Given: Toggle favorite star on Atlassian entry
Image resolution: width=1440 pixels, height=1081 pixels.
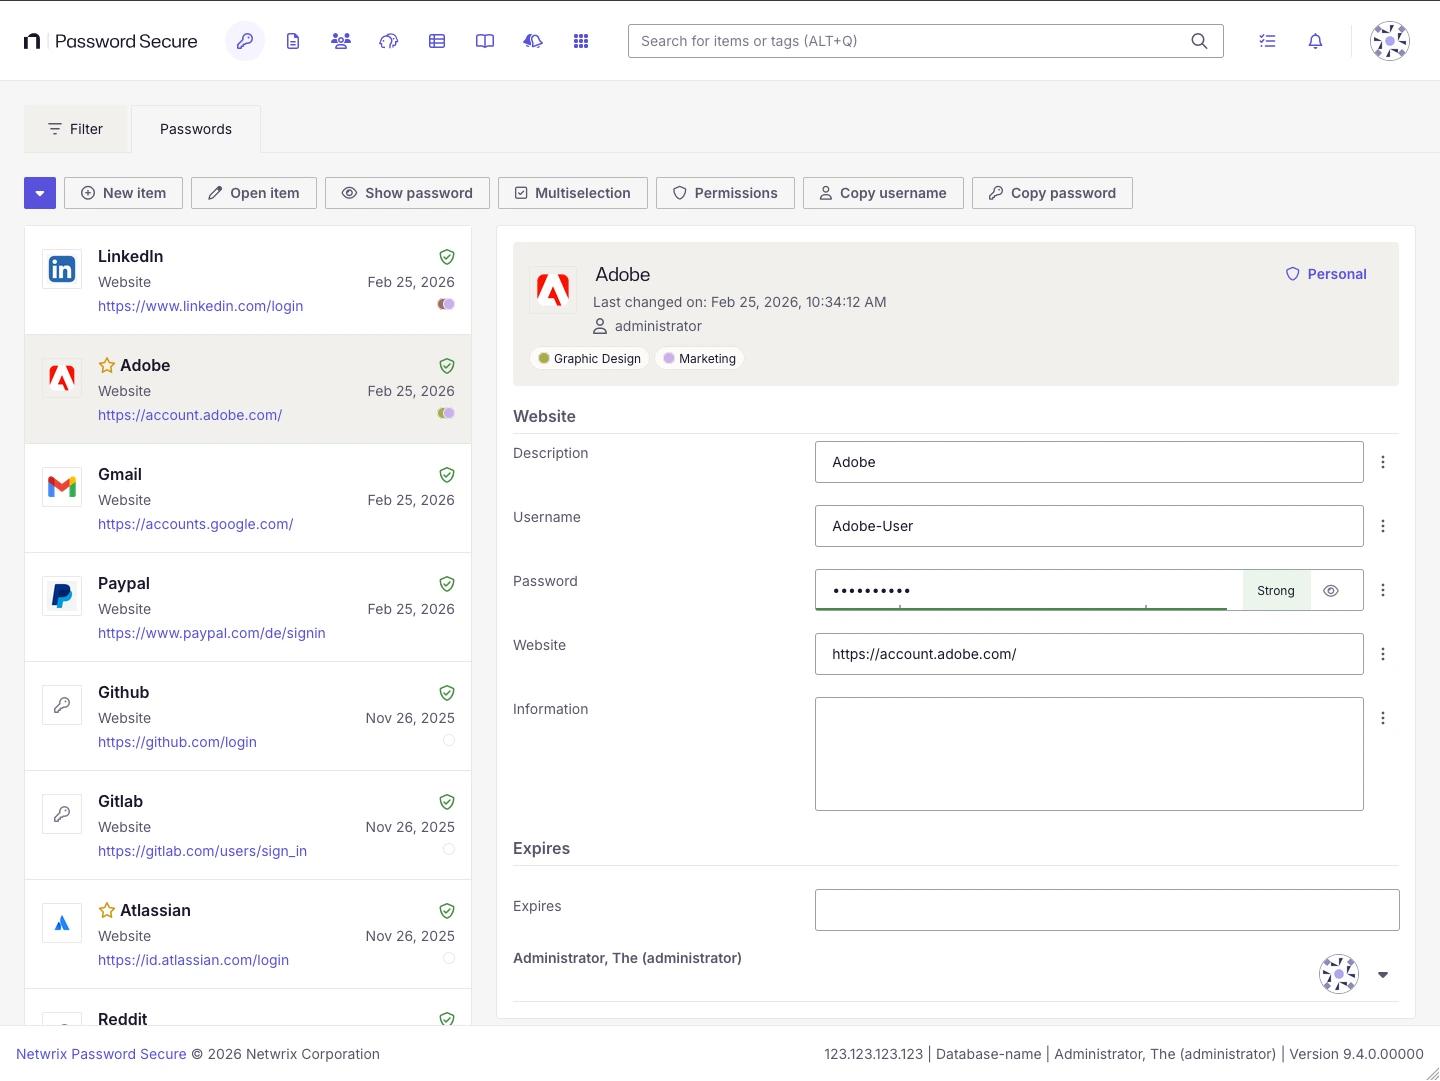Looking at the screenshot, I should pos(107,911).
